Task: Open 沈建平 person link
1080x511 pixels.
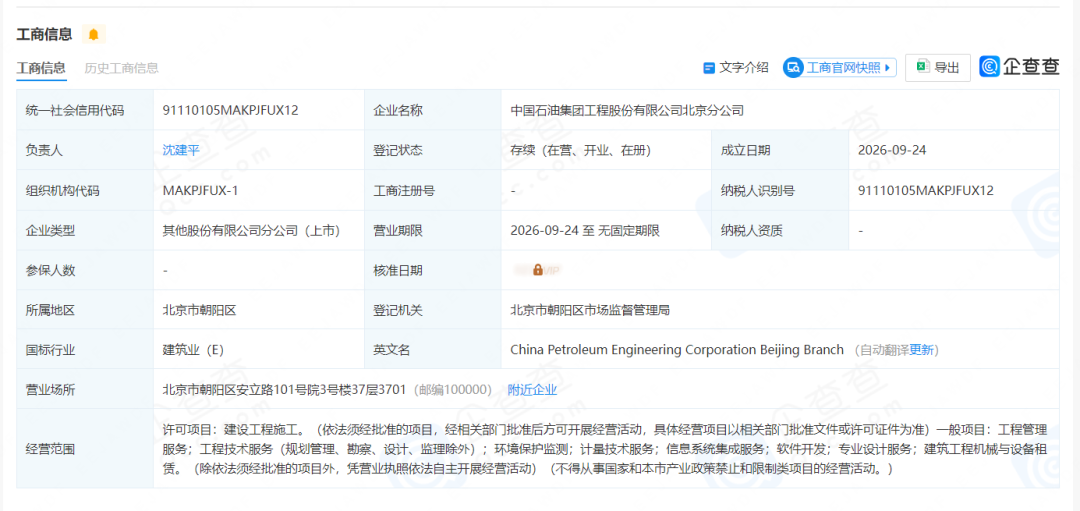Action: 180,149
